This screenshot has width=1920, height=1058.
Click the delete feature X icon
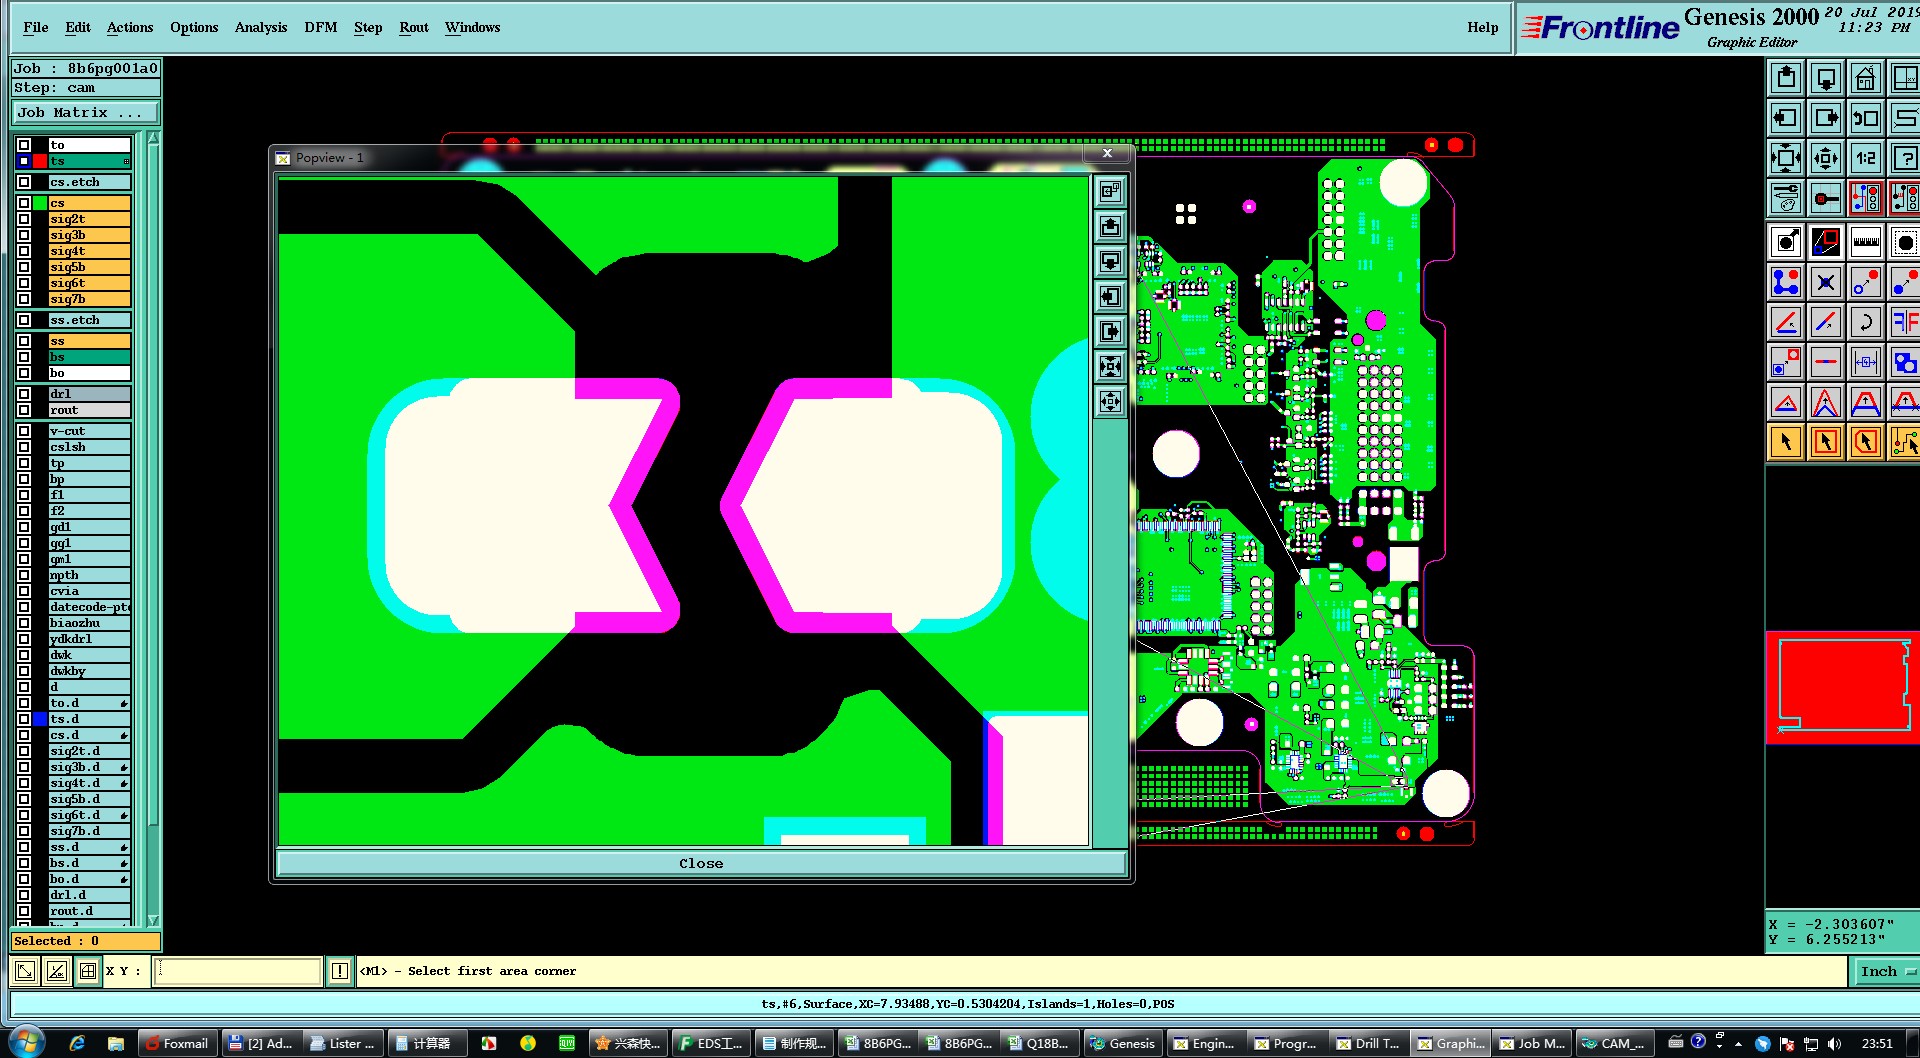1826,282
